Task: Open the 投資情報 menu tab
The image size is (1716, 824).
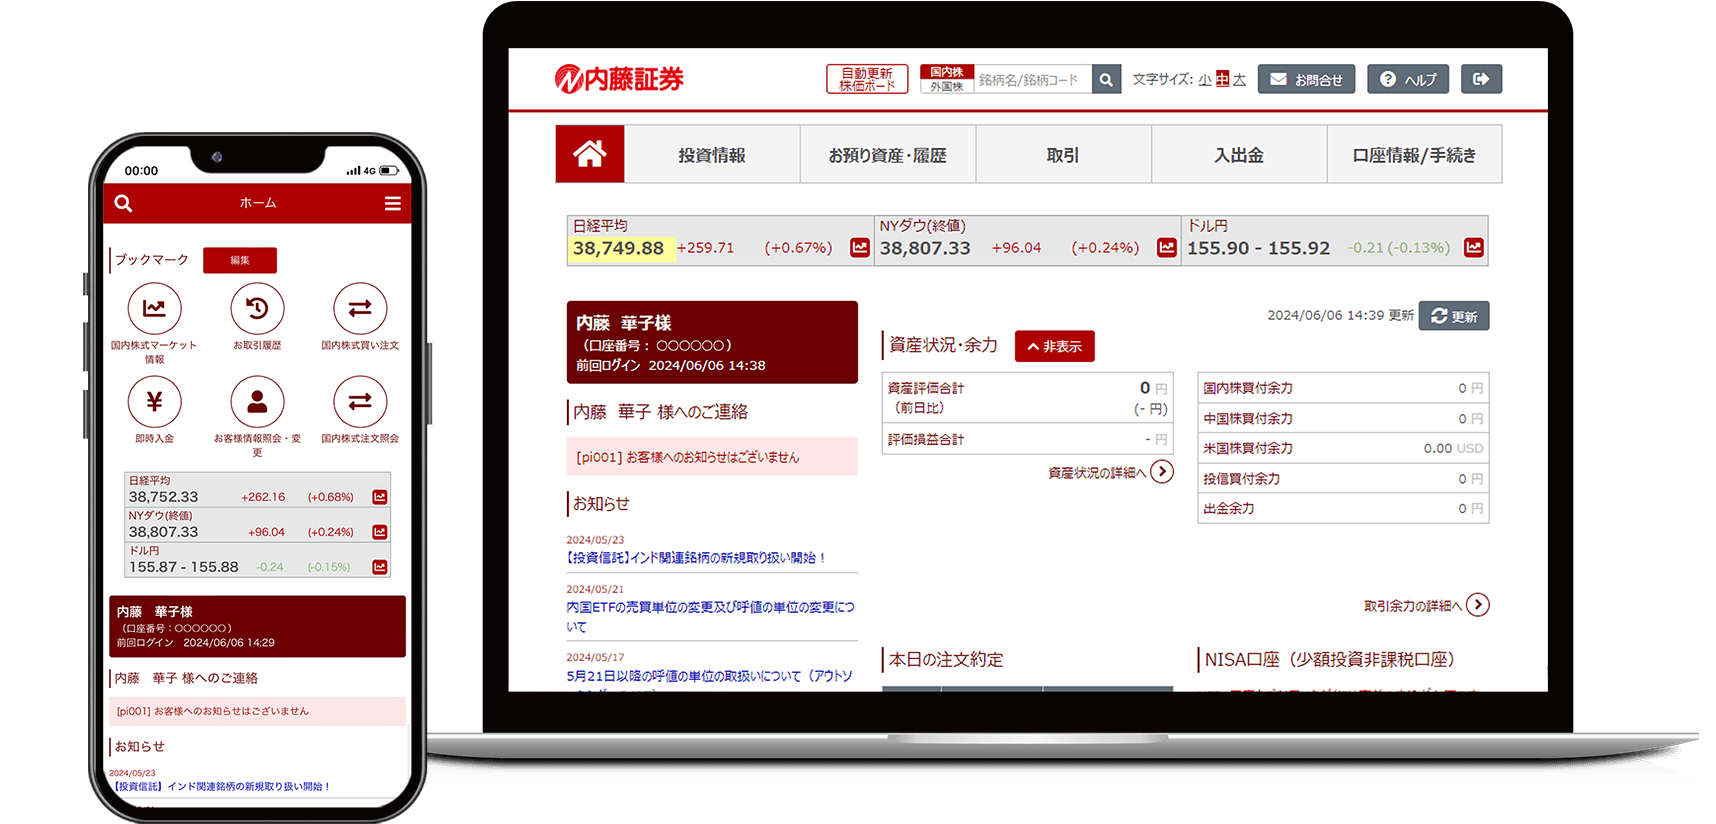Action: pos(712,155)
